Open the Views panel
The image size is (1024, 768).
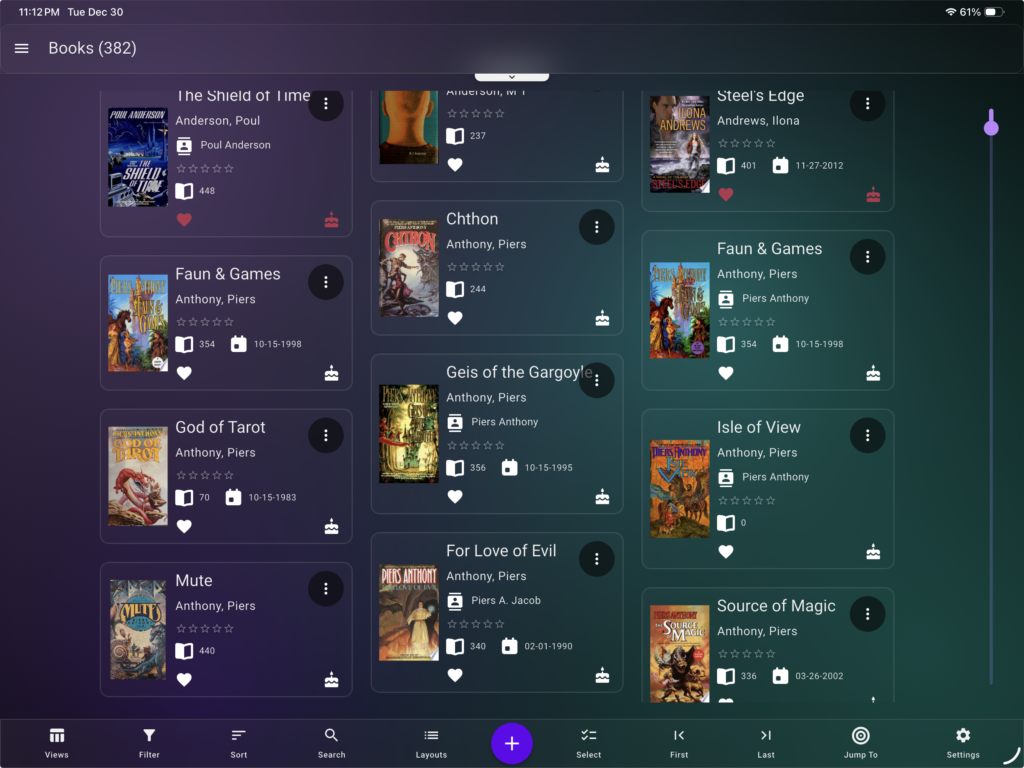coord(57,743)
